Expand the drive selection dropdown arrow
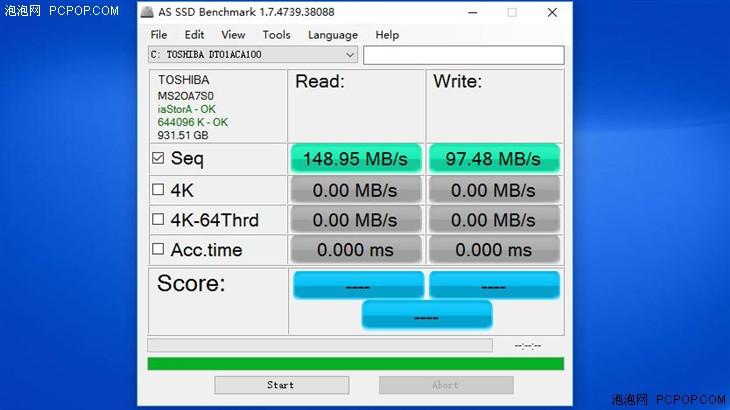Viewport: 730px width, 410px height. coord(350,55)
